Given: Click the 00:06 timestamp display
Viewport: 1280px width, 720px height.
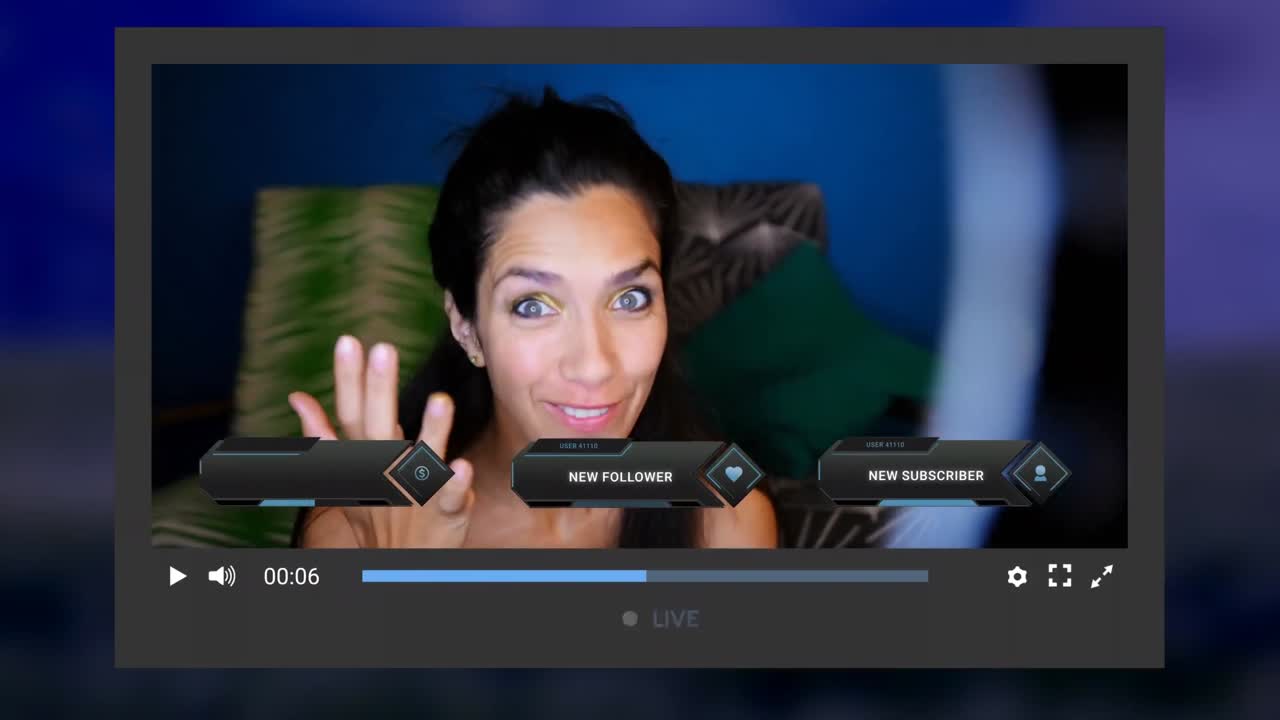Looking at the screenshot, I should [292, 576].
